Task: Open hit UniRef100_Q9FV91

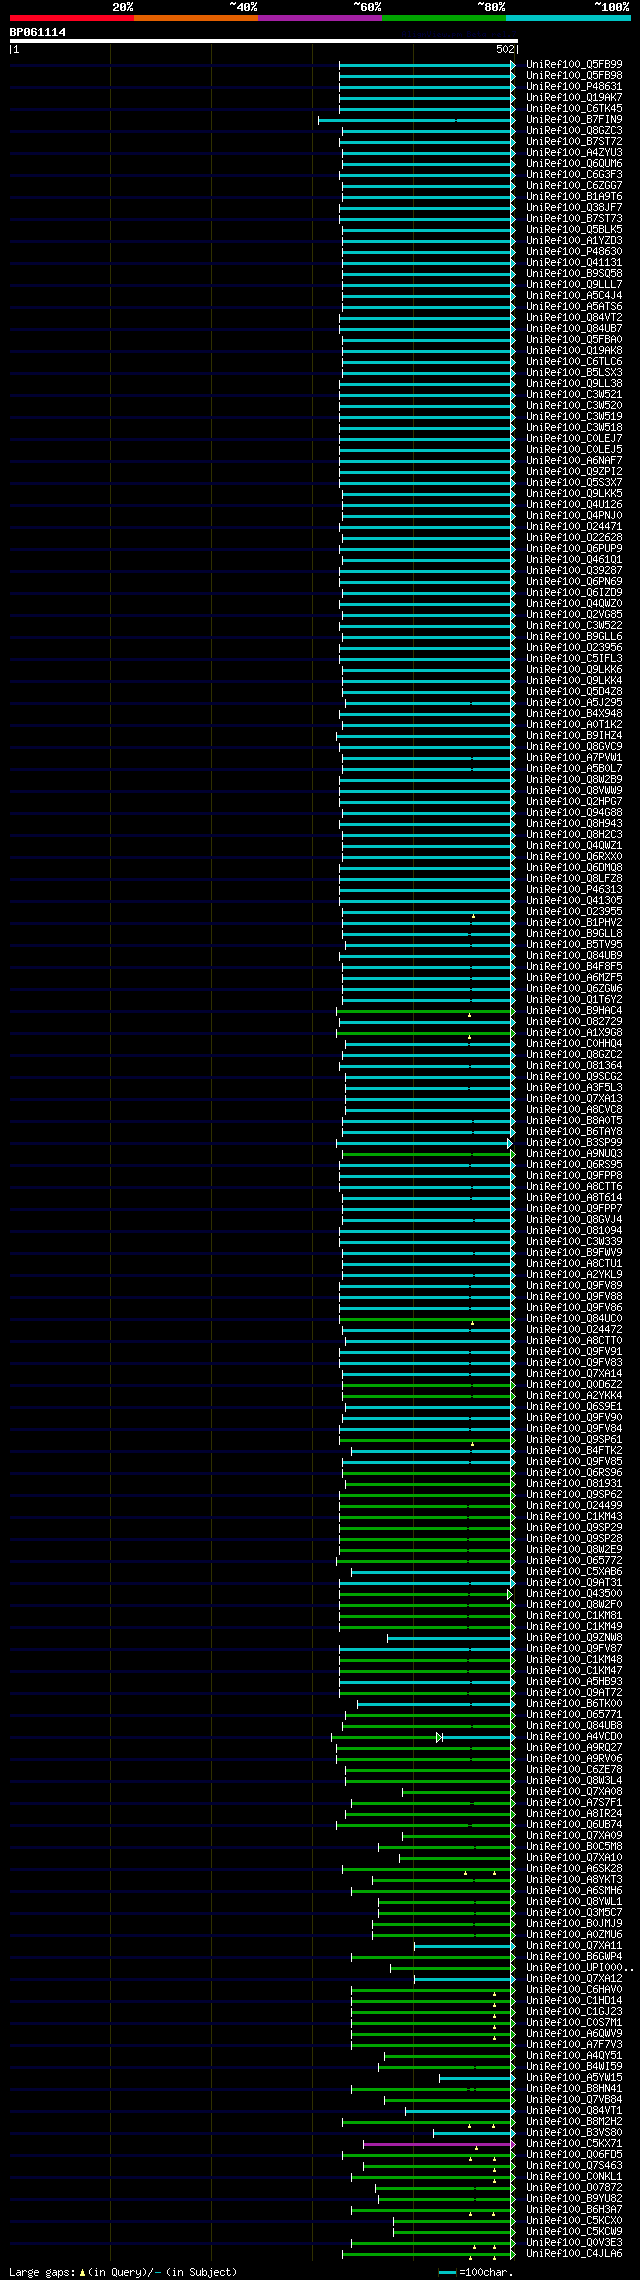Action: coord(574,1351)
